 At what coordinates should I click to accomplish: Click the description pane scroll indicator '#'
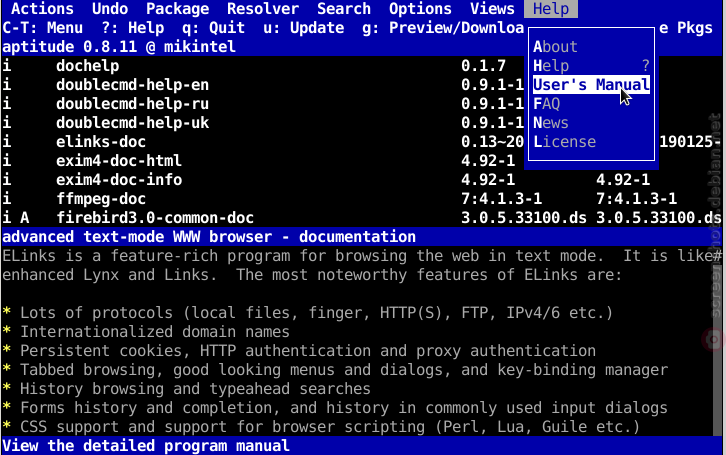tap(717, 256)
